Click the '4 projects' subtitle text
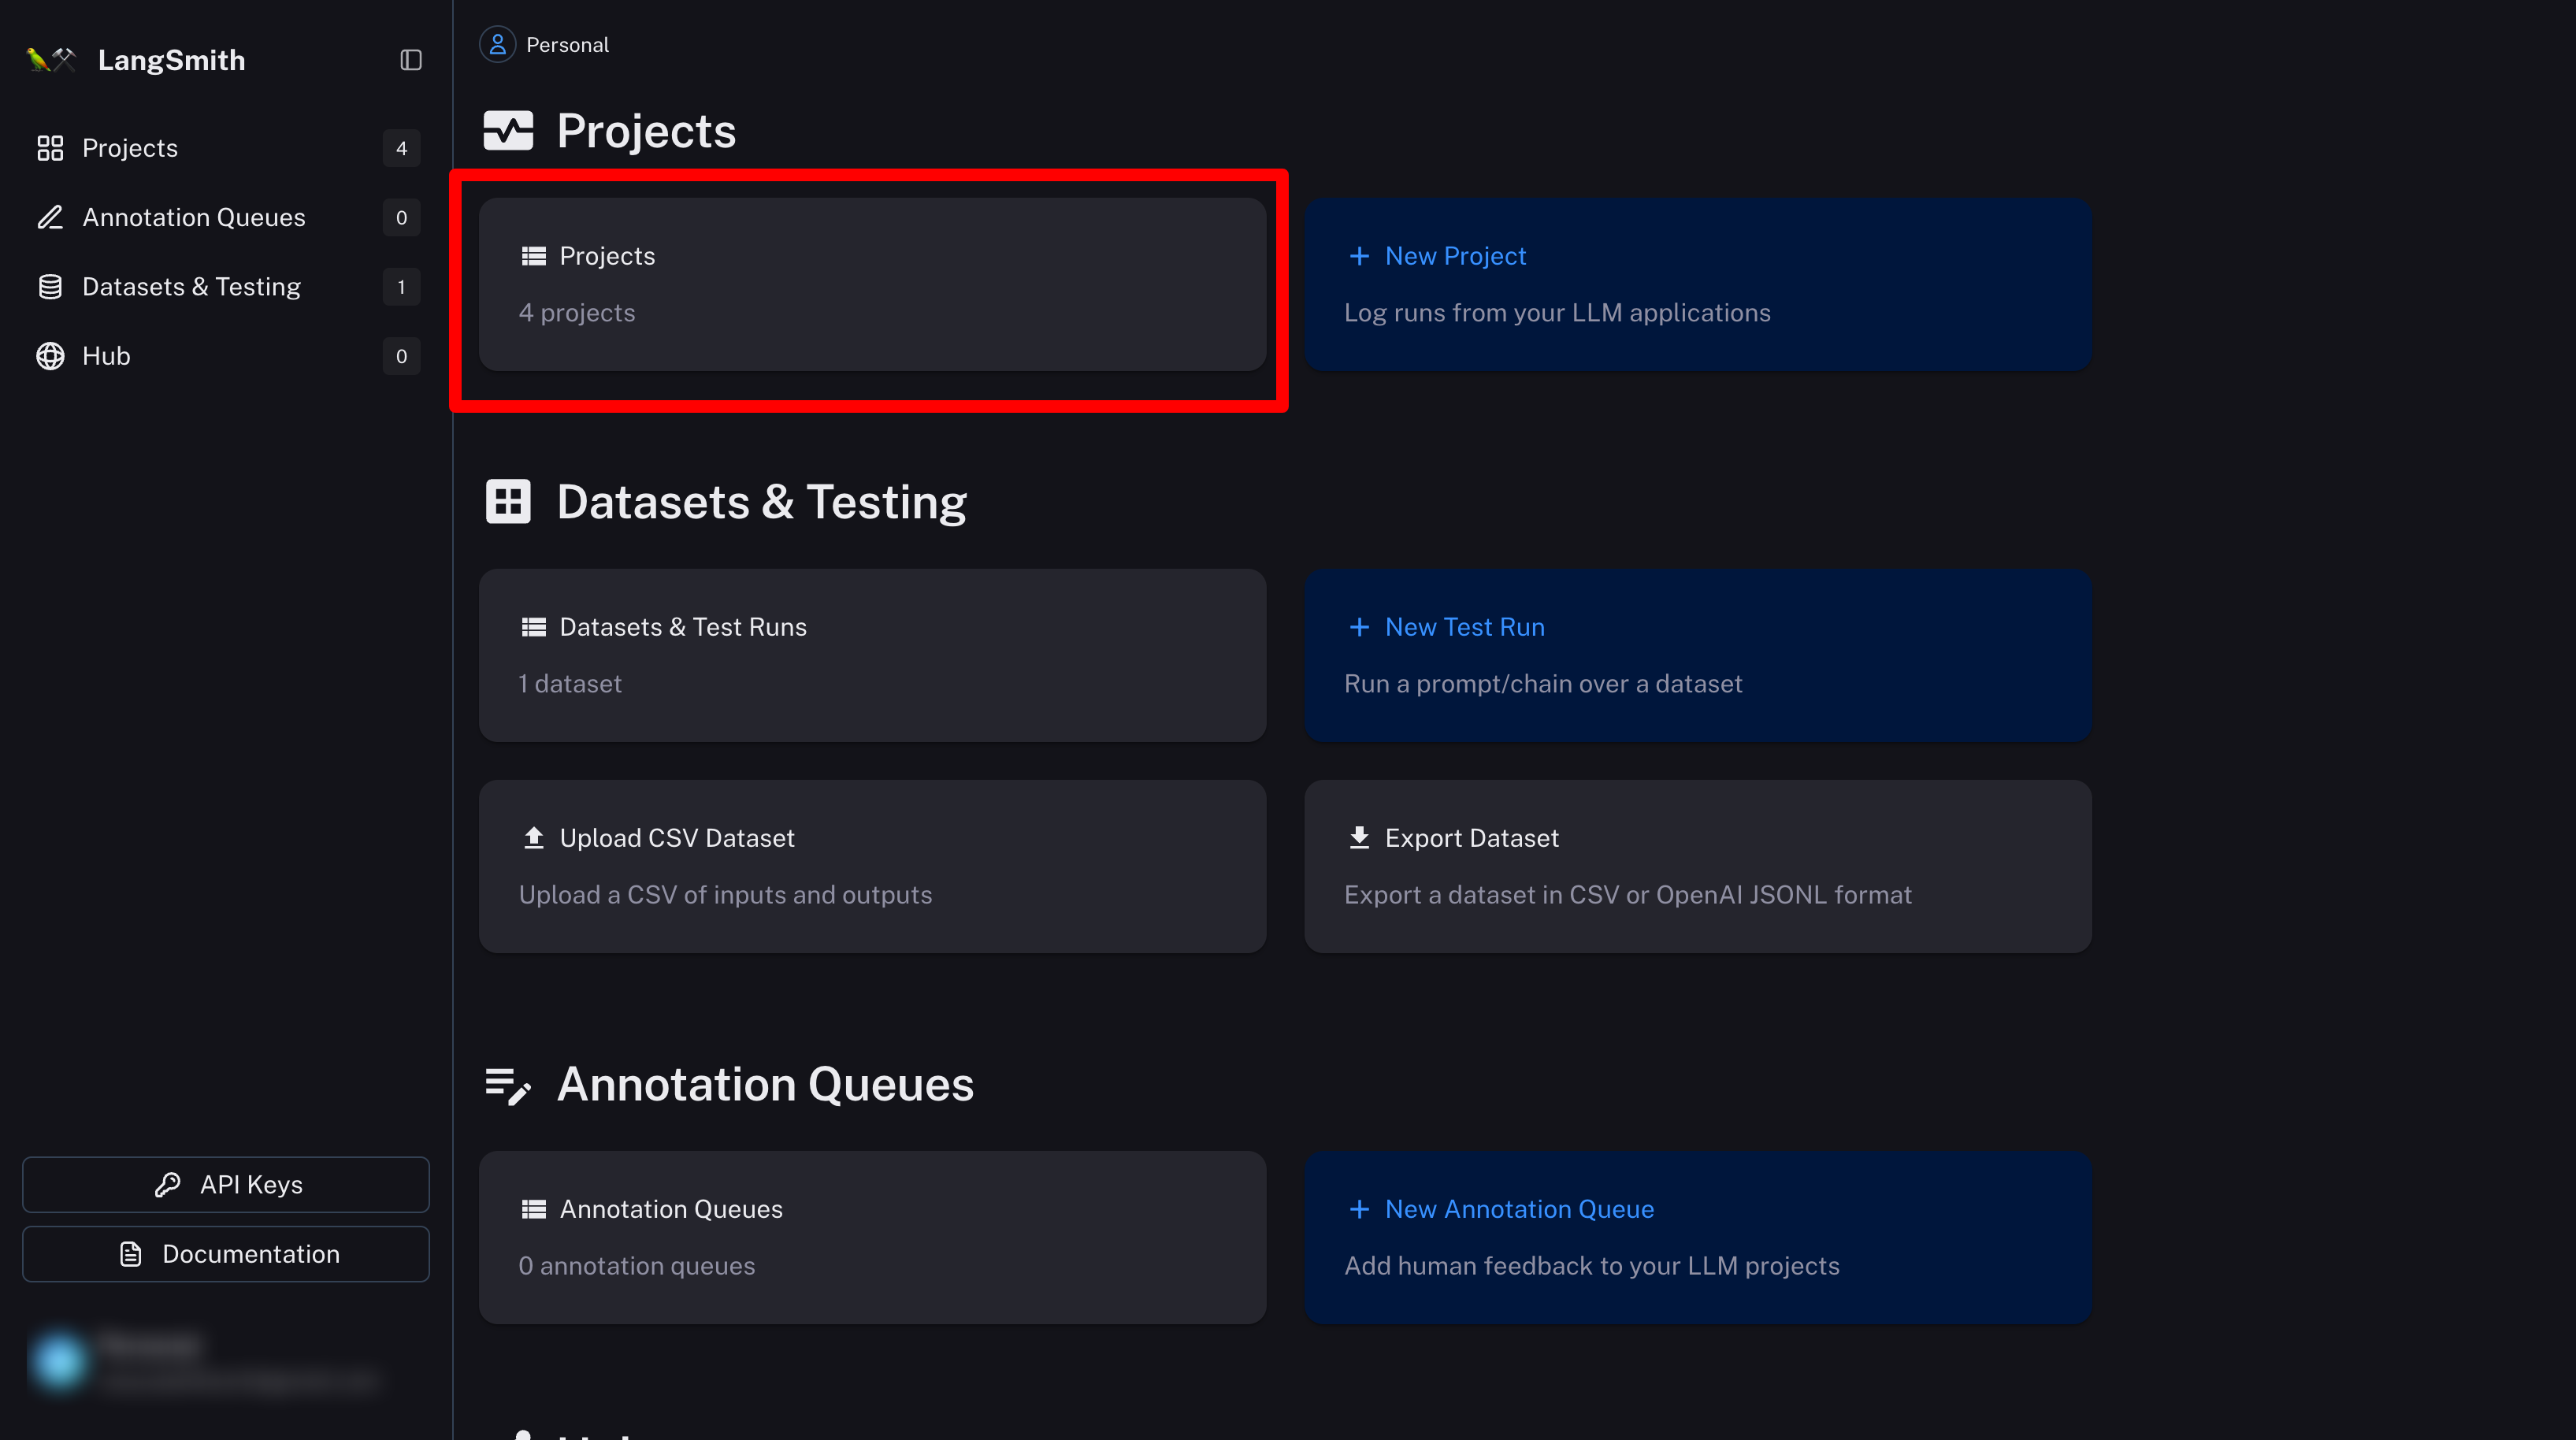This screenshot has height=1440, width=2576. (x=577, y=313)
